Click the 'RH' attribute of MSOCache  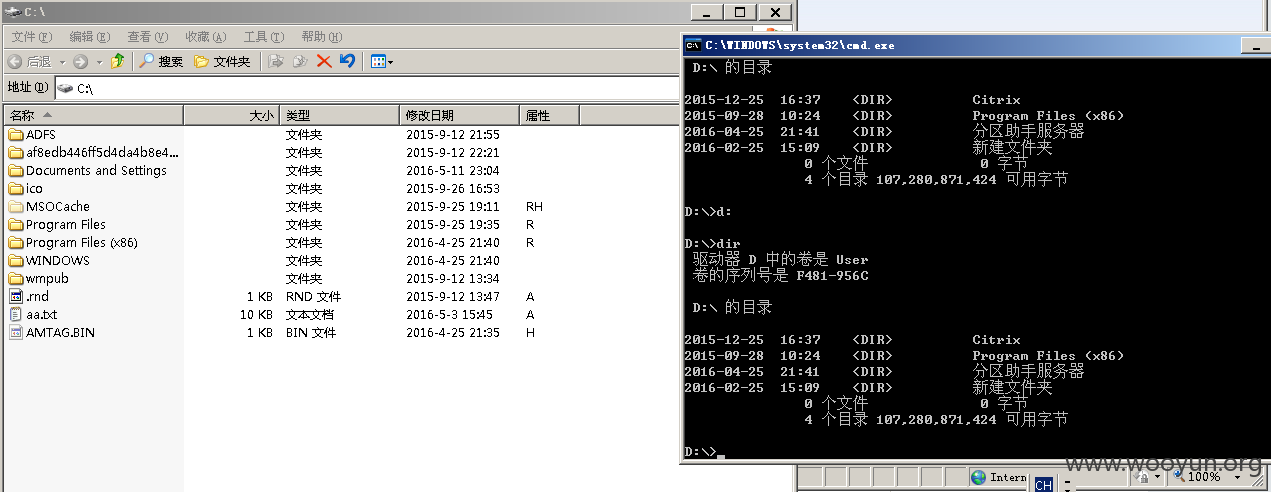pyautogui.click(x=534, y=206)
